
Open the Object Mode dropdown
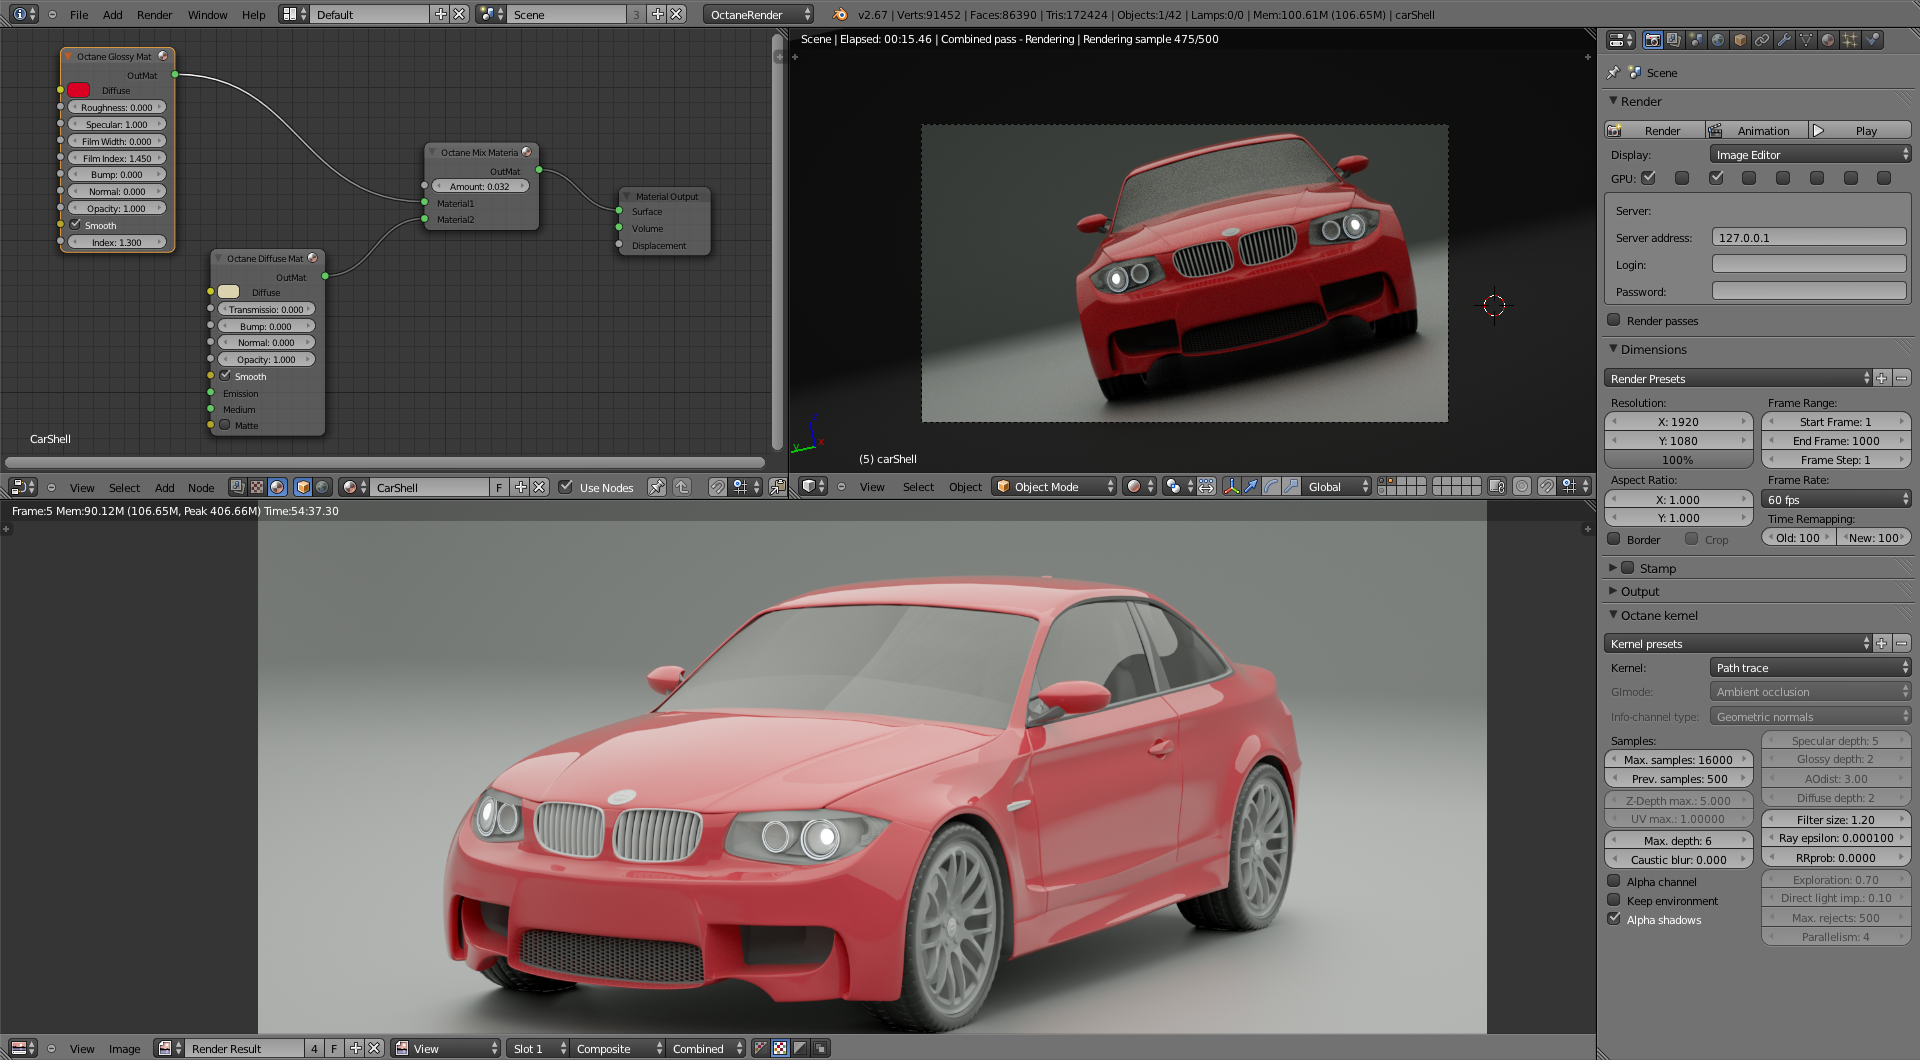pyautogui.click(x=1054, y=487)
